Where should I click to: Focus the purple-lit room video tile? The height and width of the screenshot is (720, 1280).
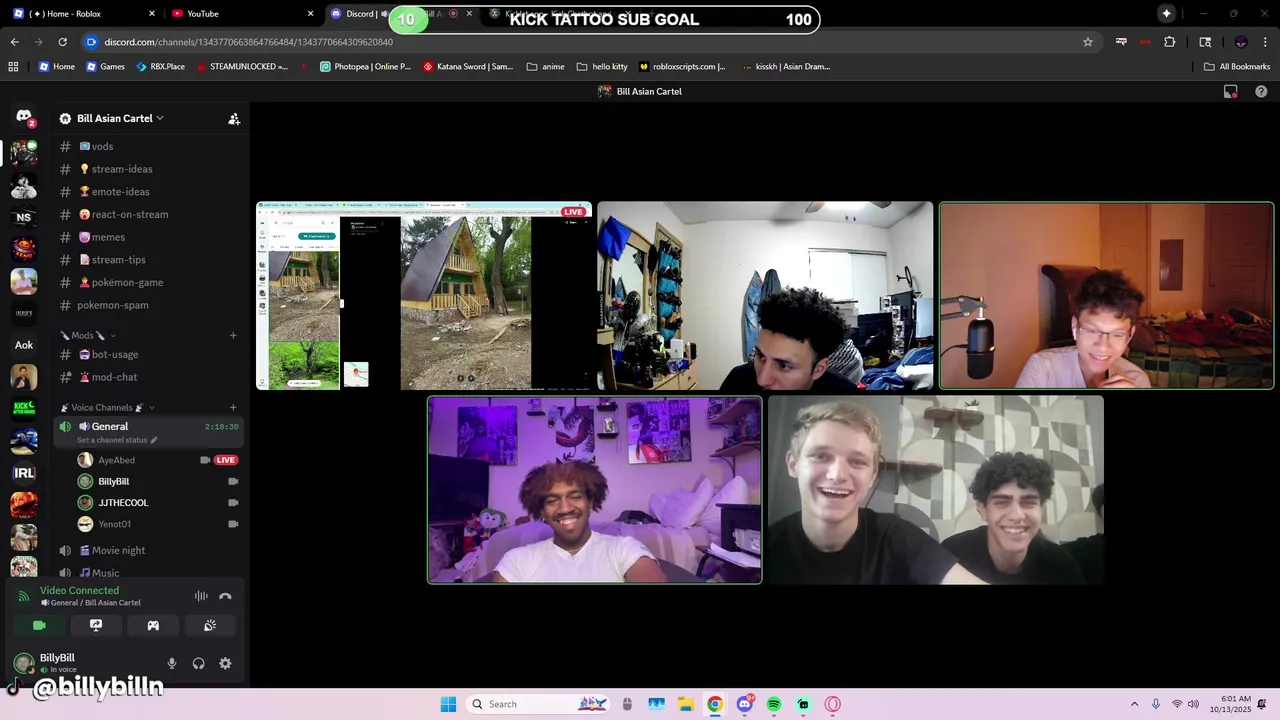coord(595,490)
